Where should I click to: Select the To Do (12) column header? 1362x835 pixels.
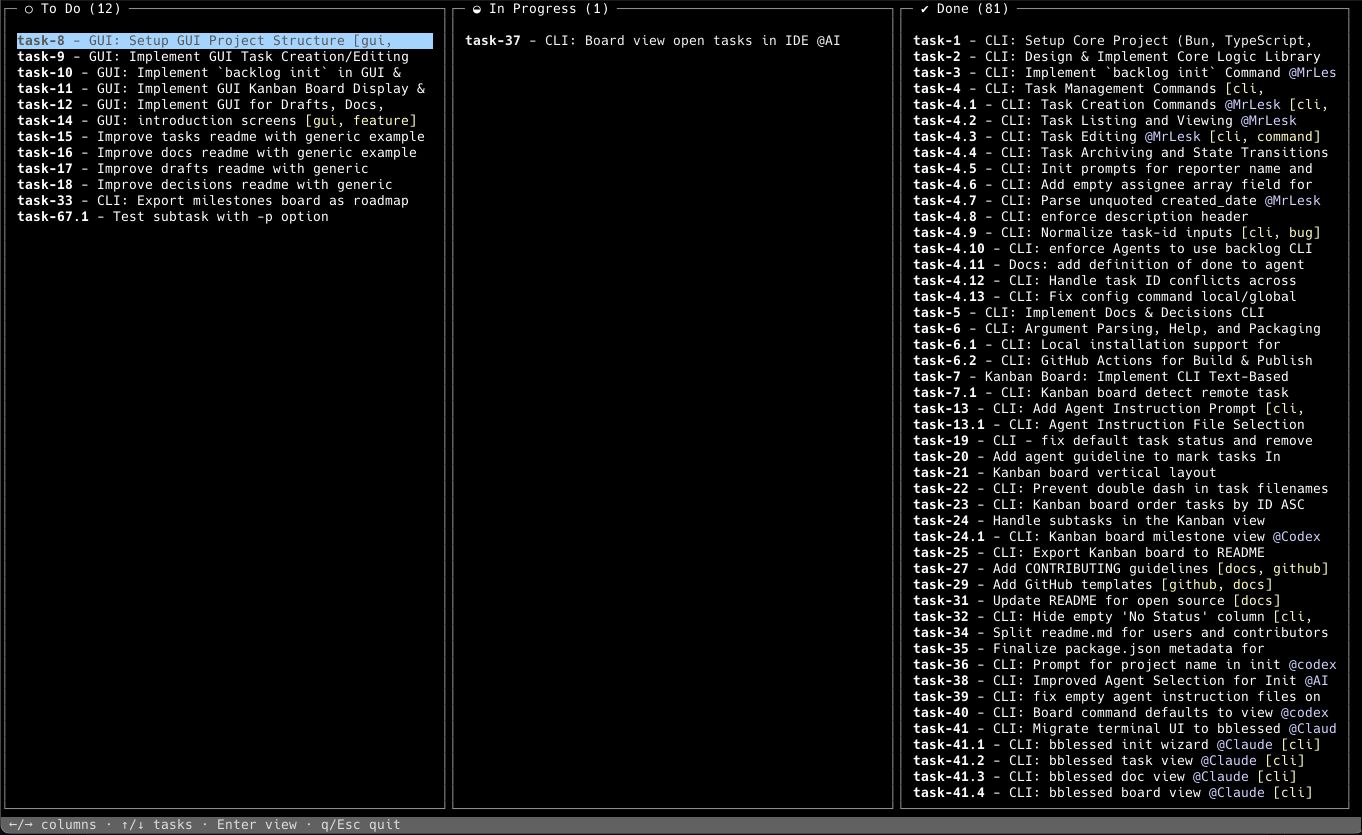[80, 9]
